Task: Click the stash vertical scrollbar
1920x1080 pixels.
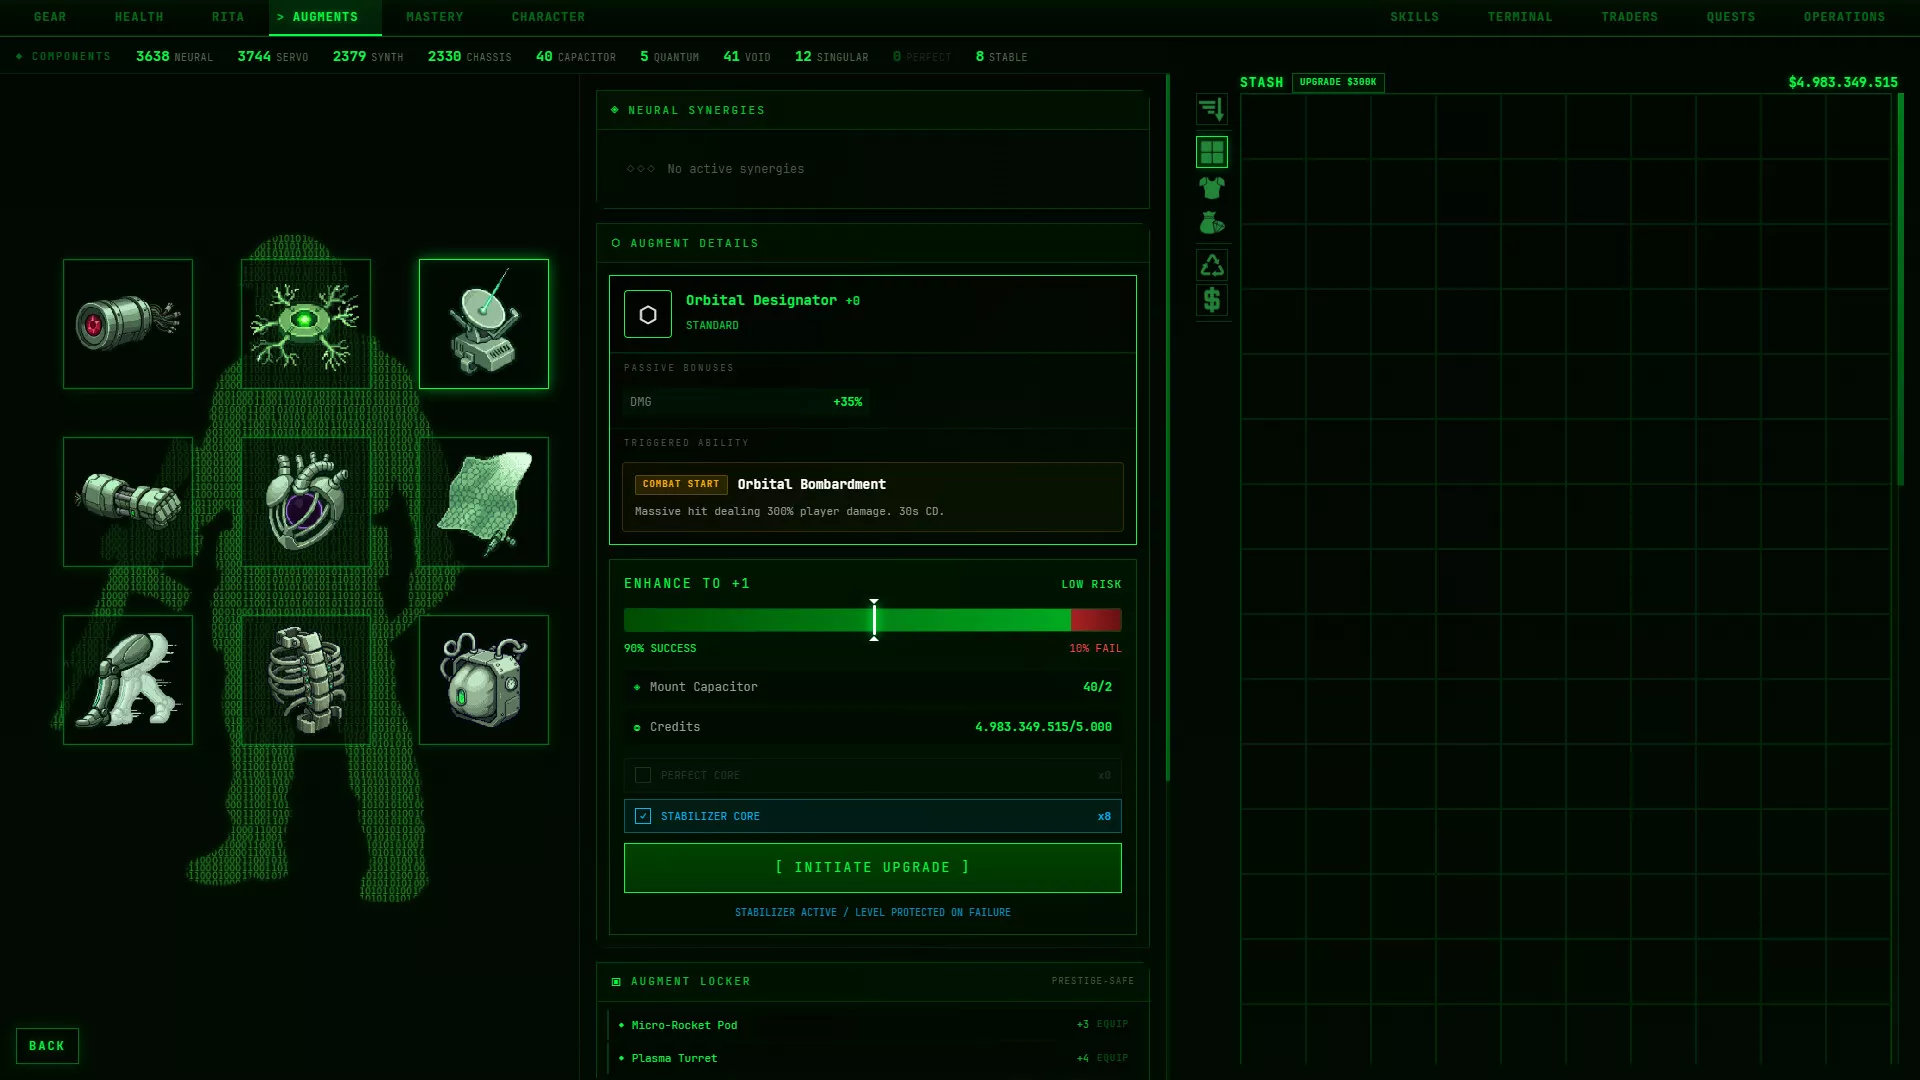Action: coord(1900,290)
